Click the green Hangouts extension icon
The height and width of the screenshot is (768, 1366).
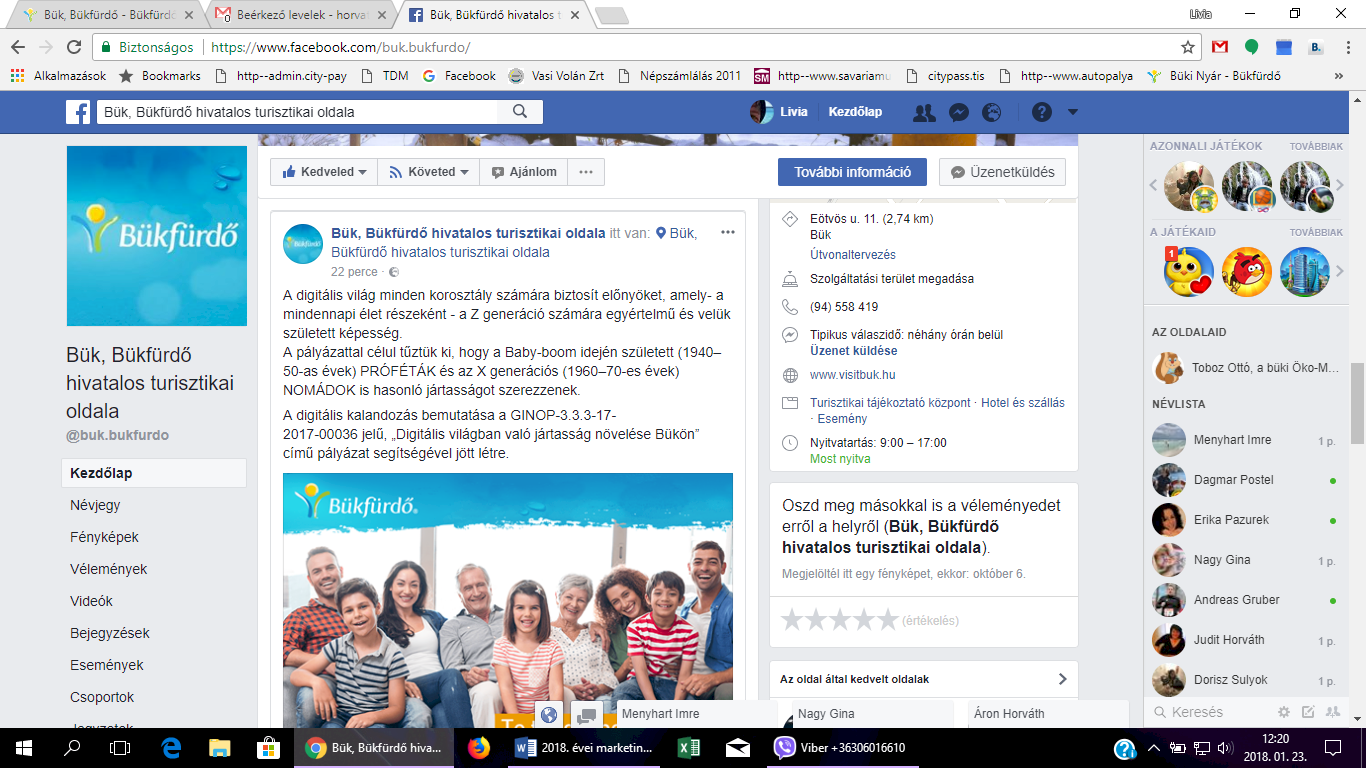coord(1251,47)
